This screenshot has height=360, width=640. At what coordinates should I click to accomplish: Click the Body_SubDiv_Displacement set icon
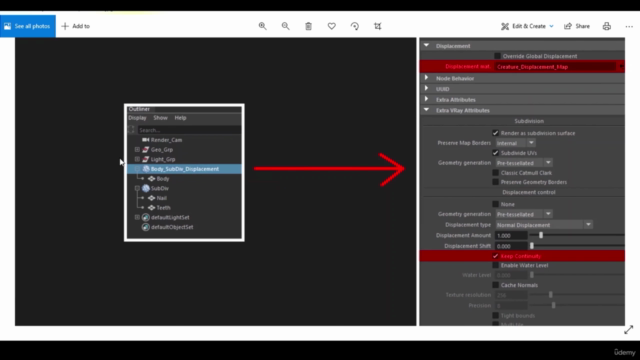coord(146,169)
